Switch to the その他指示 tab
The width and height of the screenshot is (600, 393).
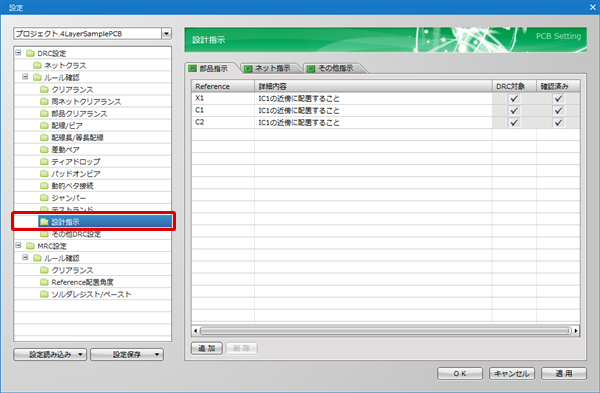coord(336,68)
